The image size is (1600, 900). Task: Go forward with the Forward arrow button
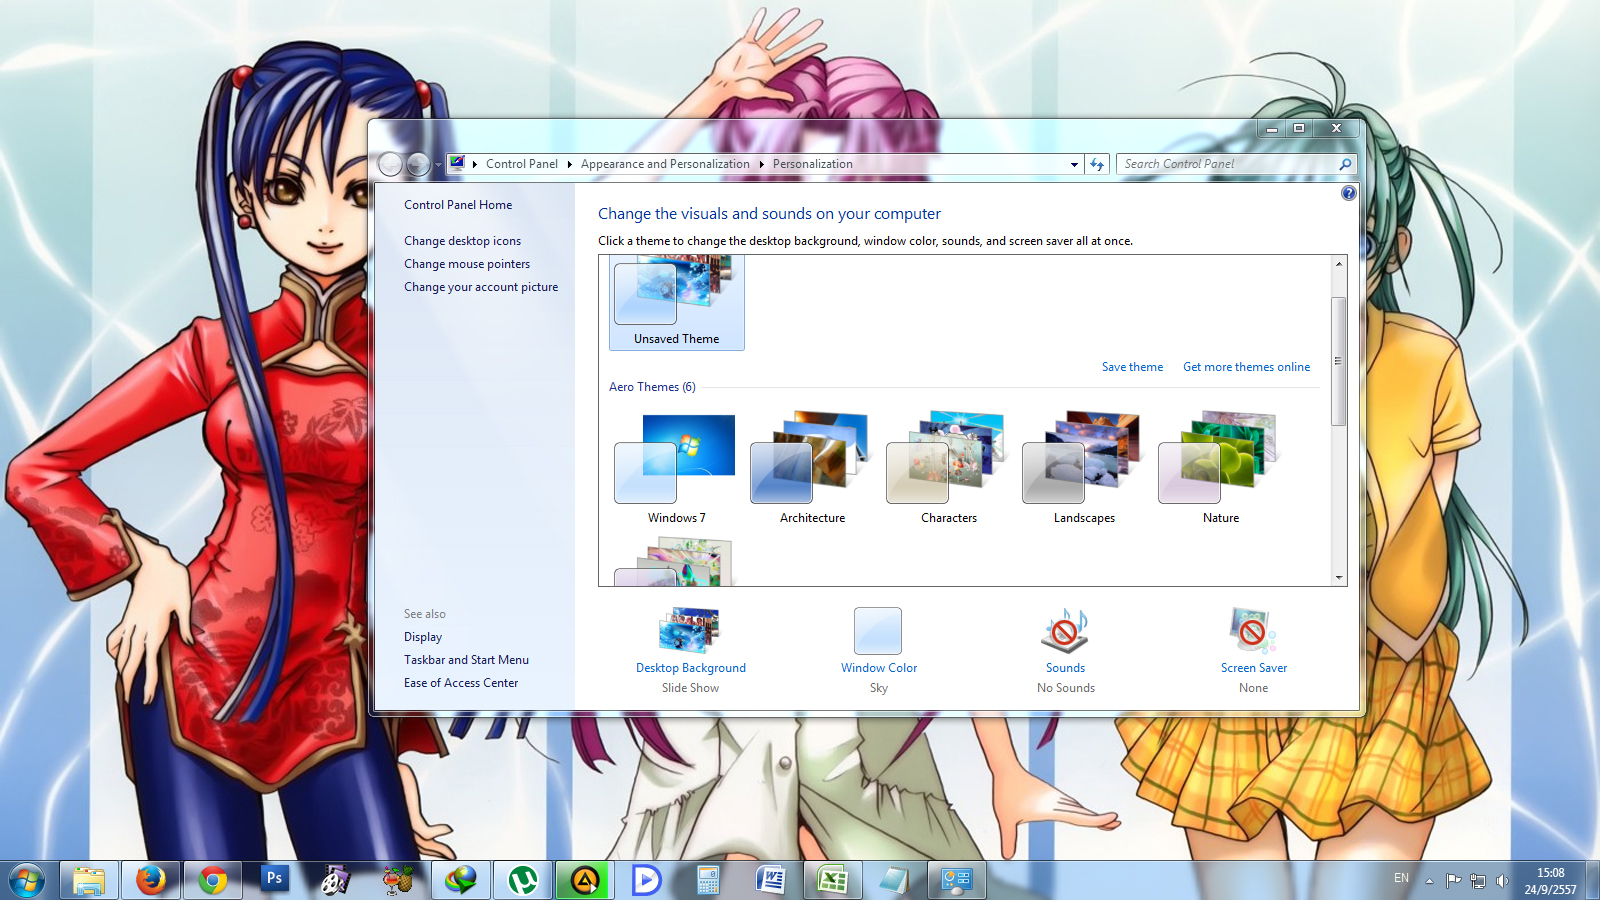pyautogui.click(x=419, y=164)
